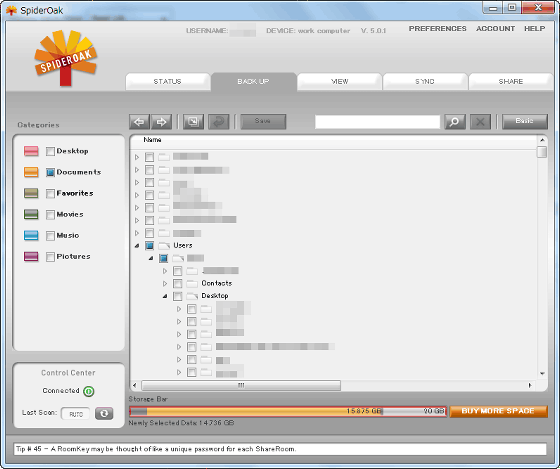
Task: Switch to the VIEW tab
Action: [x=339, y=82]
